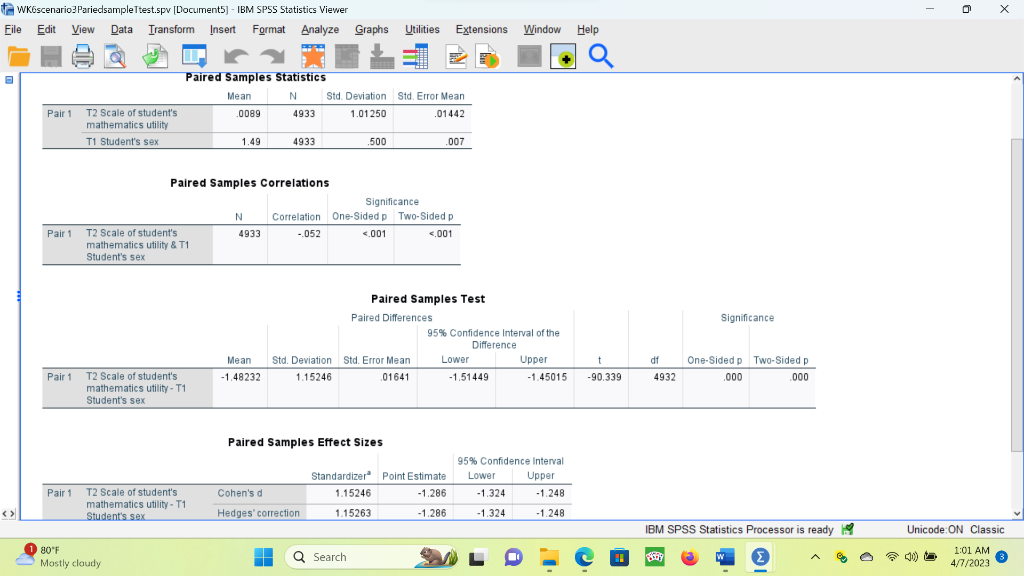
Task: Open a data document using the folder icon
Action: [18, 57]
